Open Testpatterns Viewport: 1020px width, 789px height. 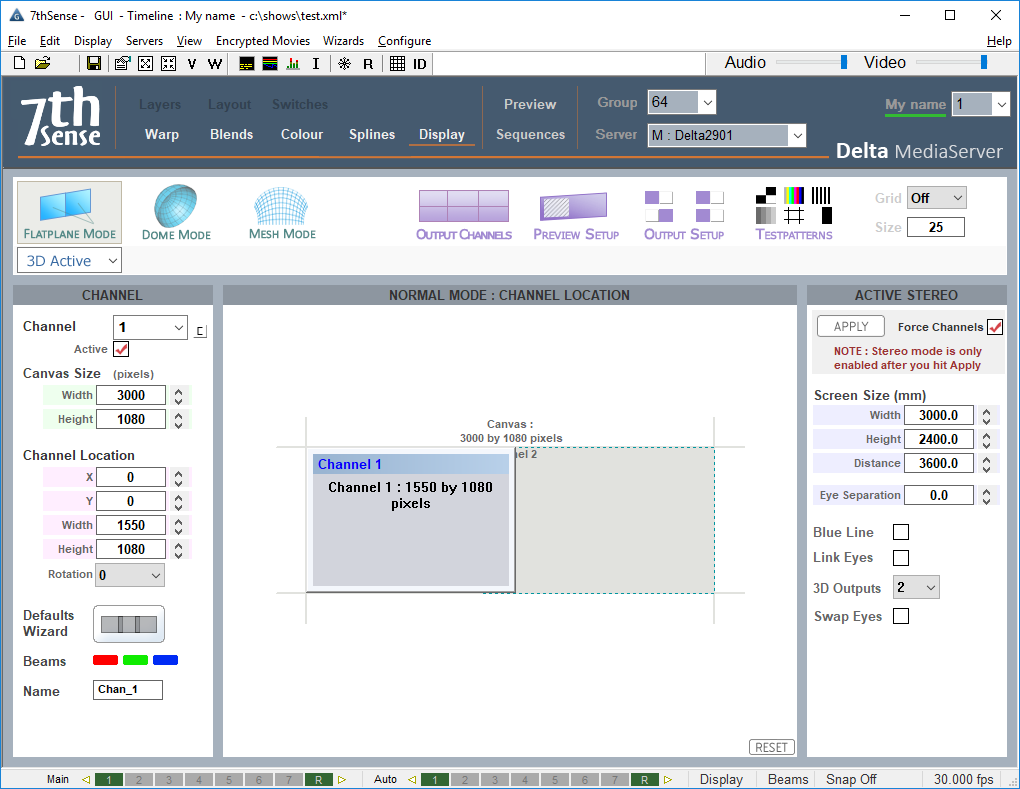(794, 215)
